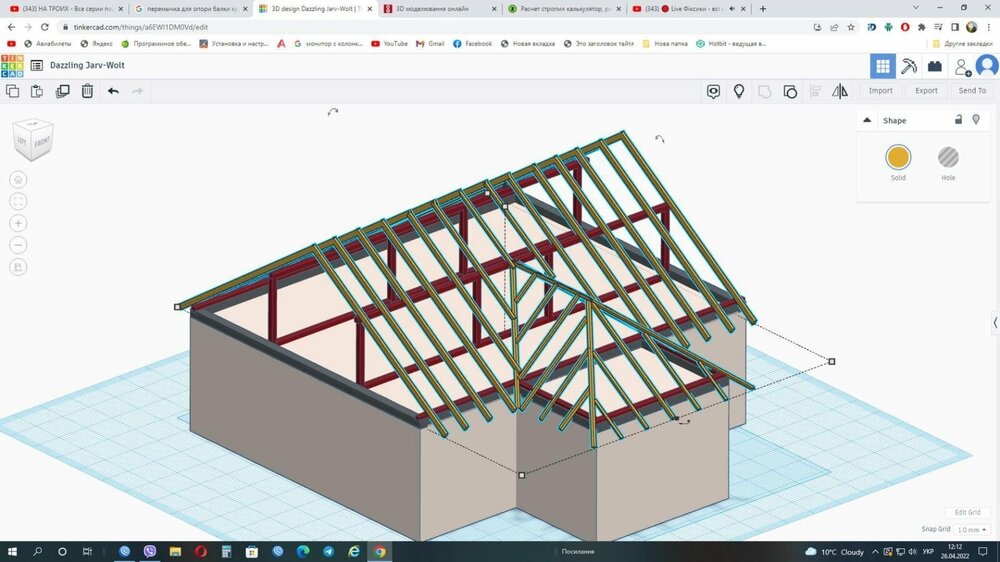Image resolution: width=1000 pixels, height=562 pixels.
Task: Expand the right side panel chevron
Action: click(x=994, y=322)
